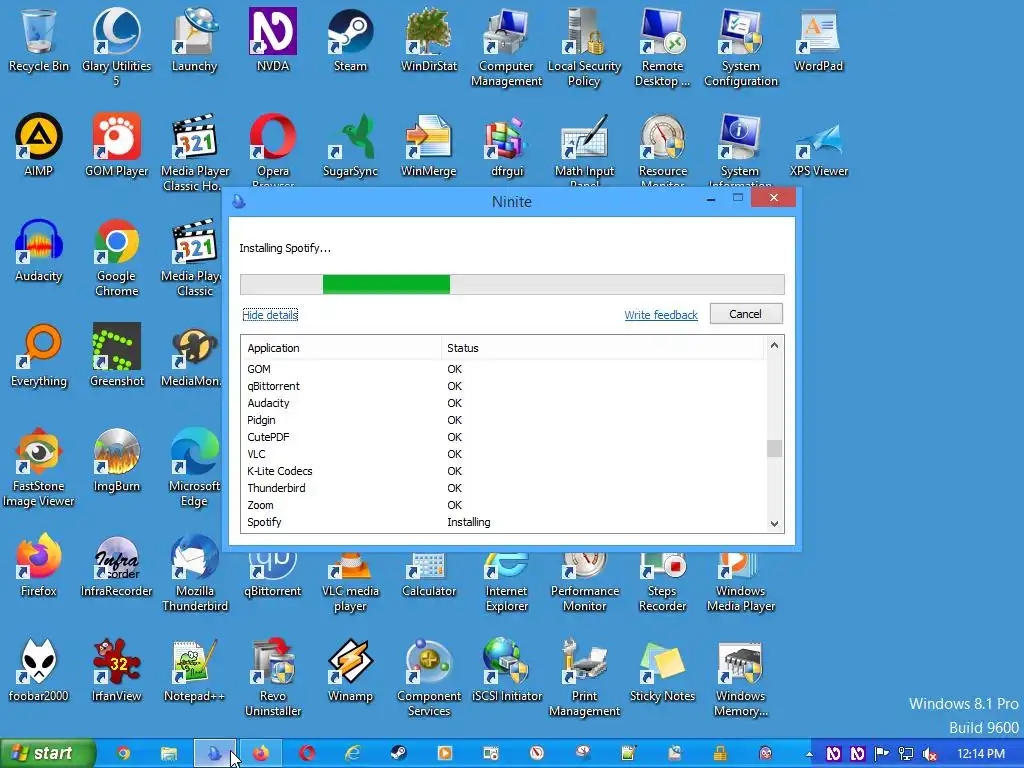This screenshot has width=1024, height=768.
Task: Select the System Configuration shortcut
Action: tap(741, 46)
